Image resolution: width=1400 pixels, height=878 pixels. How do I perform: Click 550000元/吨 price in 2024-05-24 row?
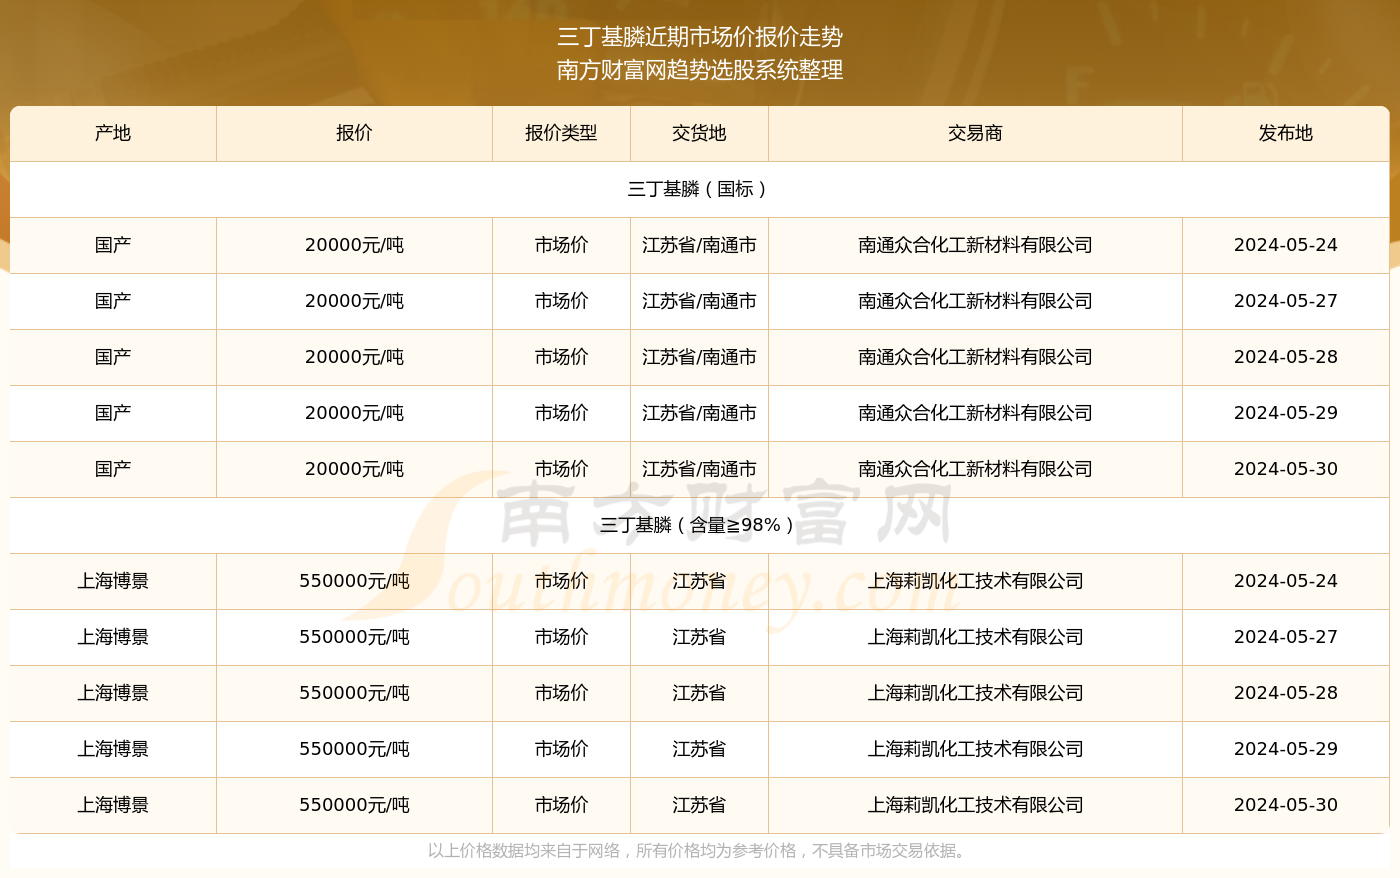pyautogui.click(x=354, y=581)
